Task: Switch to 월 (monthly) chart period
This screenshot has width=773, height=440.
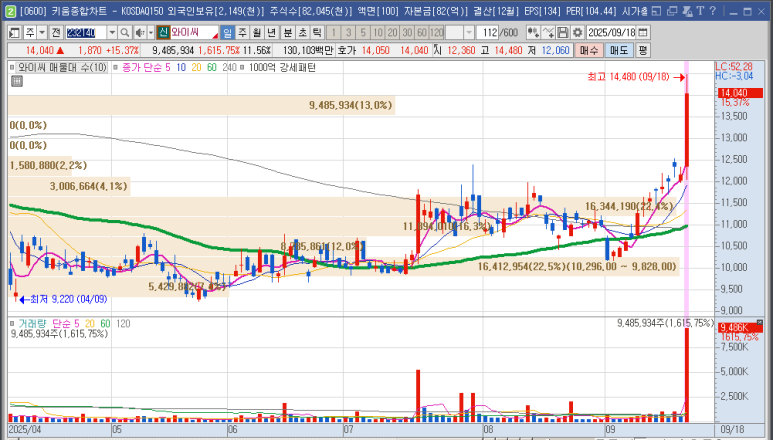Action: pyautogui.click(x=257, y=32)
